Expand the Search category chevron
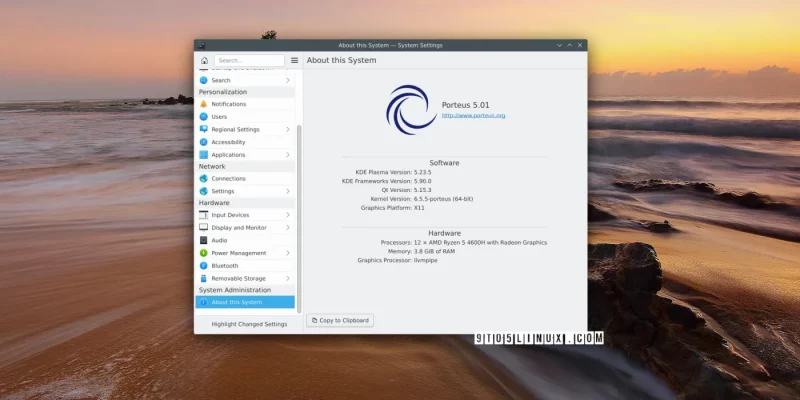 coord(288,80)
